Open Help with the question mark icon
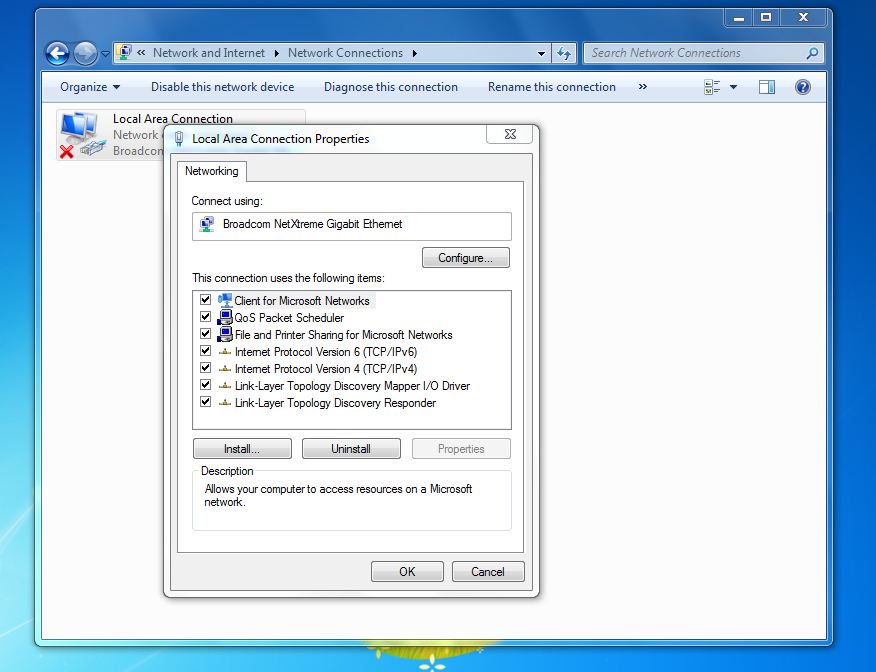 pyautogui.click(x=802, y=87)
